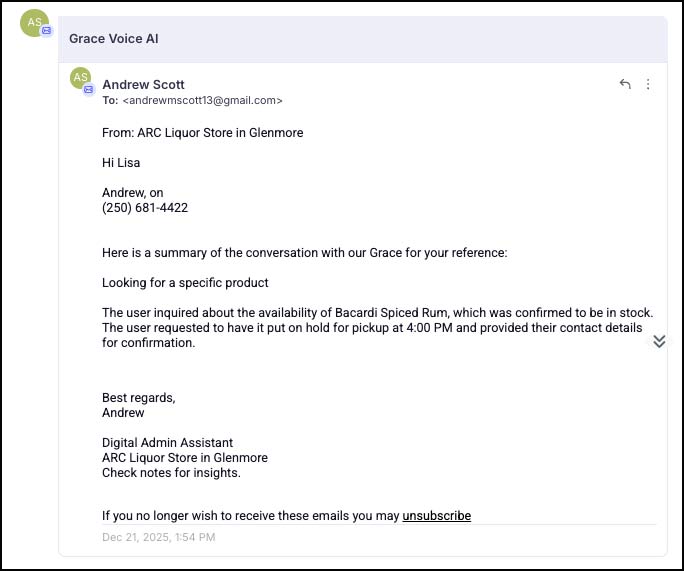The height and width of the screenshot is (571, 684).
Task: Click the andrewmscott13@gmail.com recipient address
Action: (202, 101)
